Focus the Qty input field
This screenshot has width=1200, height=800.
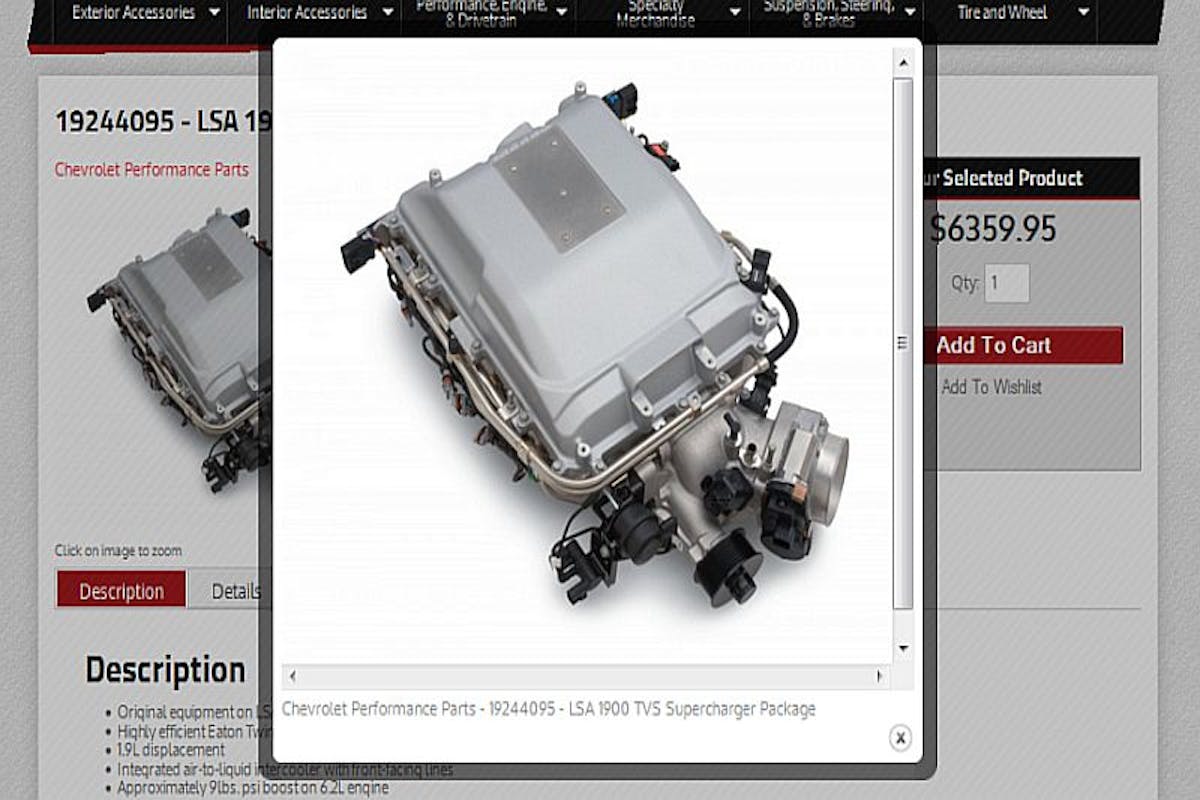point(1006,283)
